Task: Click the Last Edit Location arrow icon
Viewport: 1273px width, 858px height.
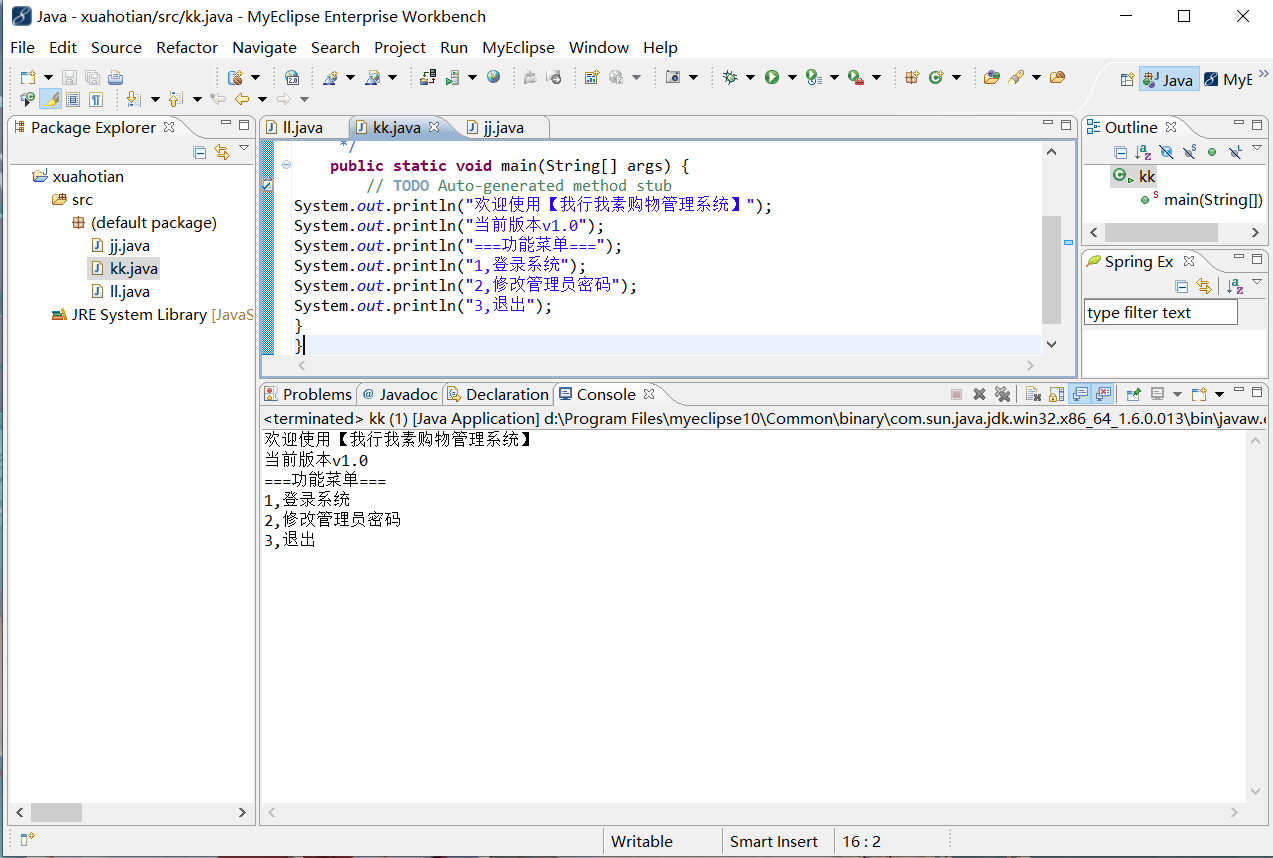Action: click(217, 99)
